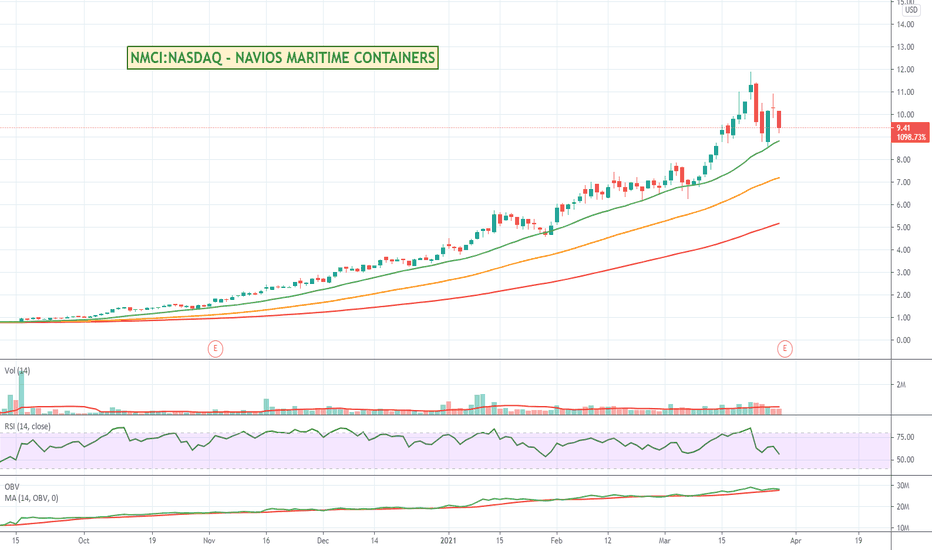Click the Feb date label on time axis
This screenshot has height=550, width=932.
point(556,540)
